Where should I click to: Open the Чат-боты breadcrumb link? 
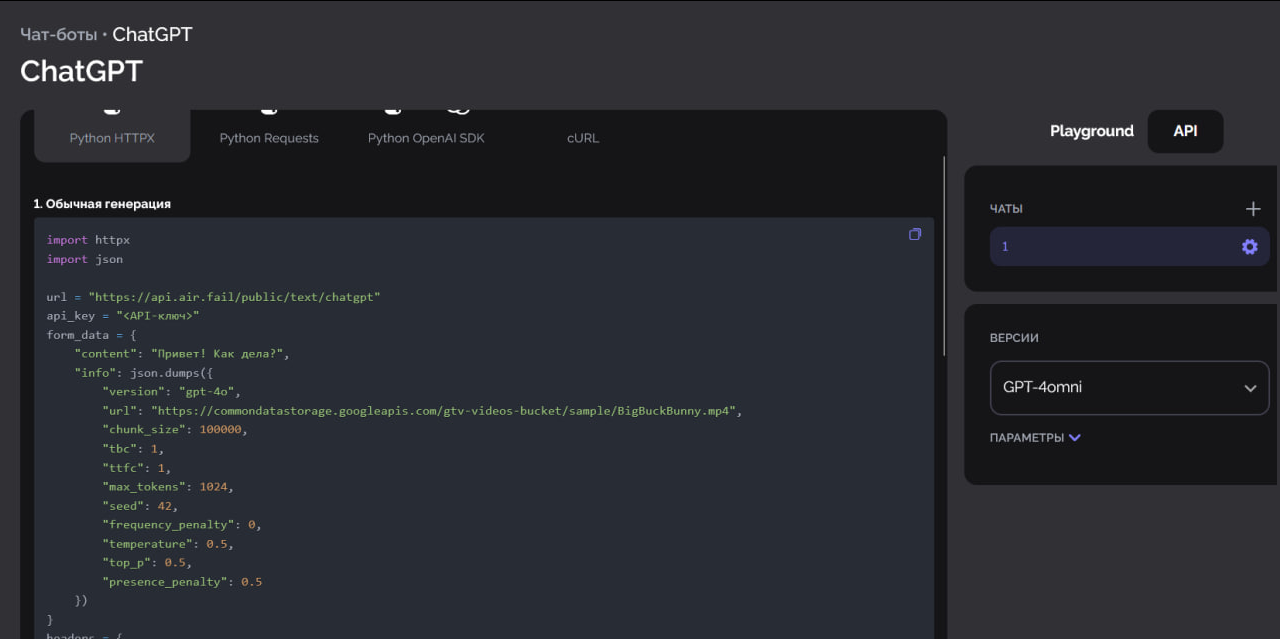coord(59,35)
